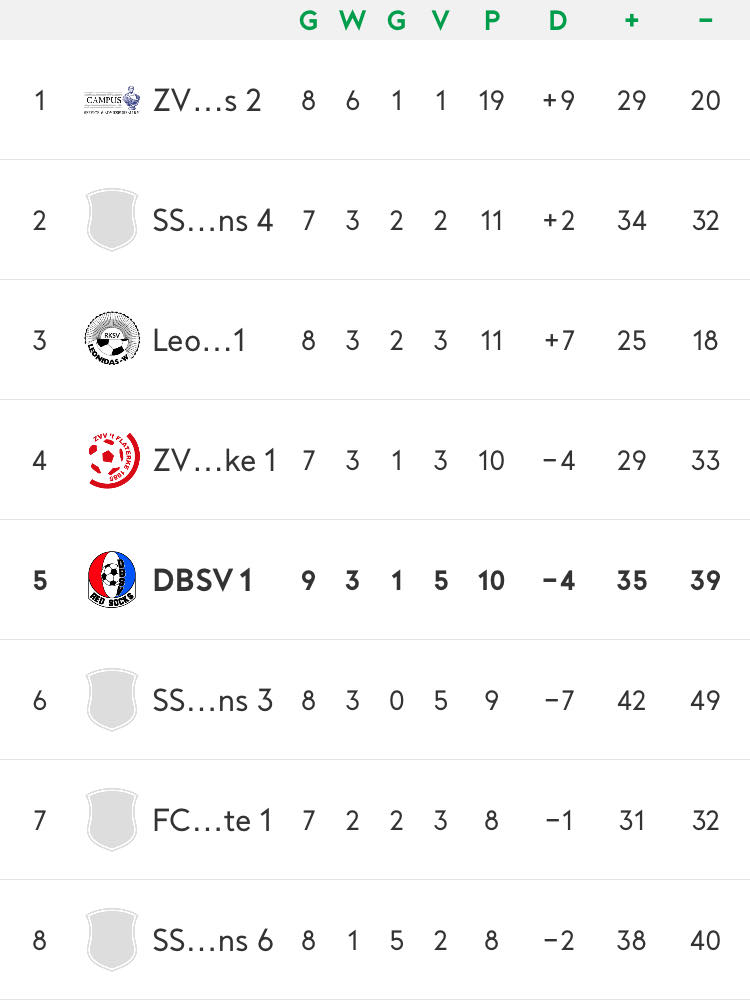750x1000 pixels.
Task: Click the placeholder shield for SS…ns 4
Action: point(112,219)
